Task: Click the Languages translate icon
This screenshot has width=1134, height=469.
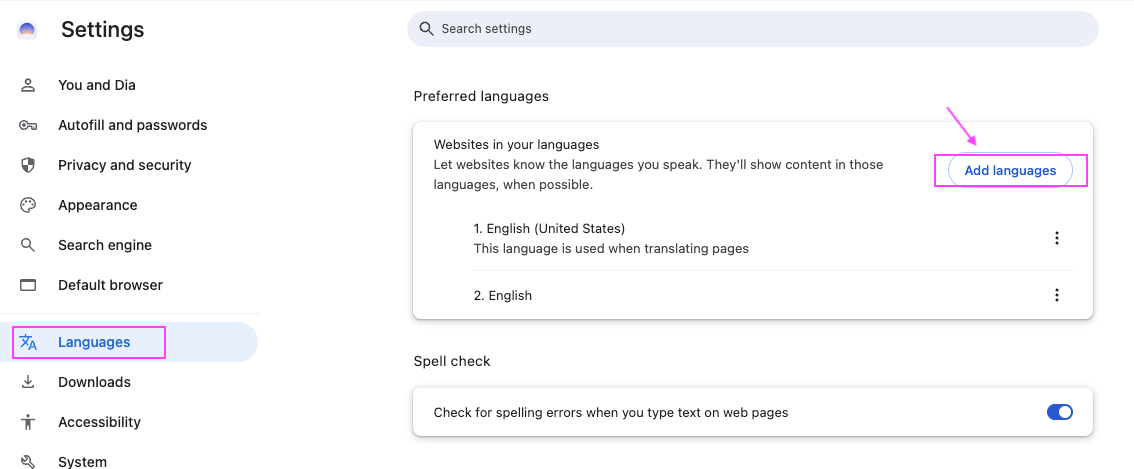Action: [28, 342]
